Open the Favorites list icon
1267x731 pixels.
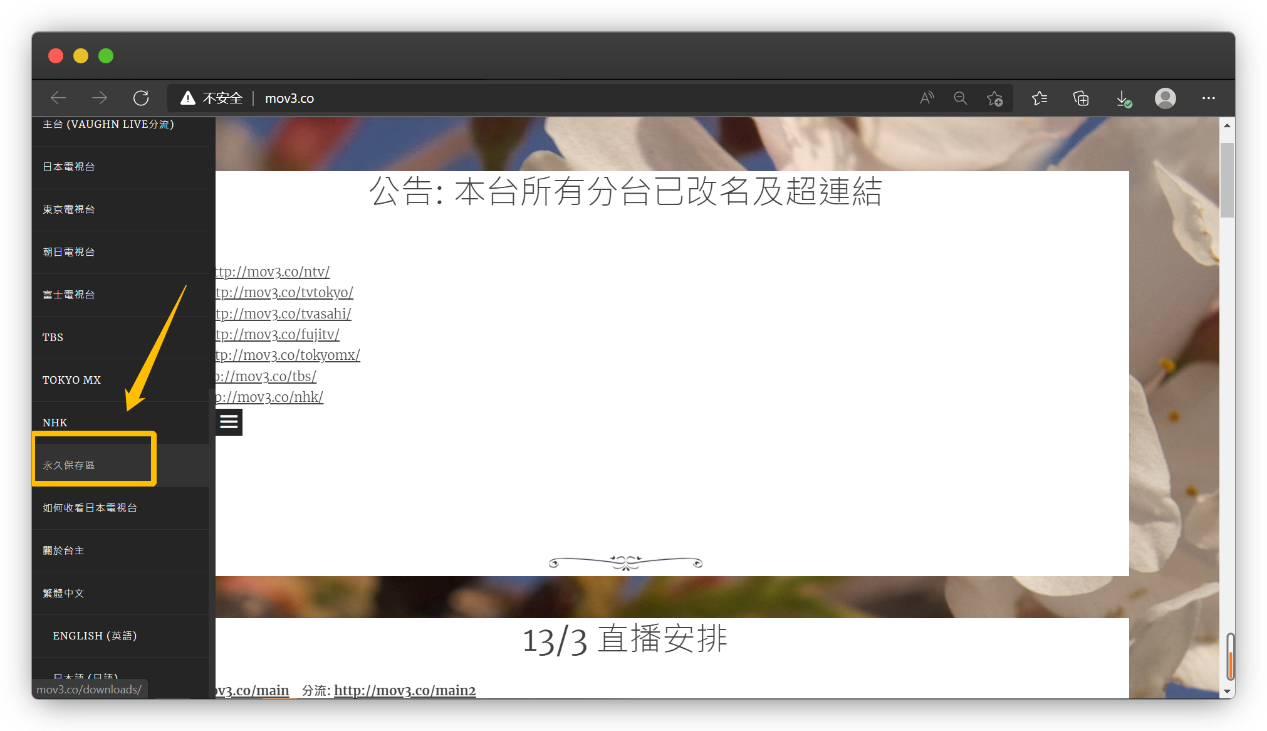[1039, 98]
